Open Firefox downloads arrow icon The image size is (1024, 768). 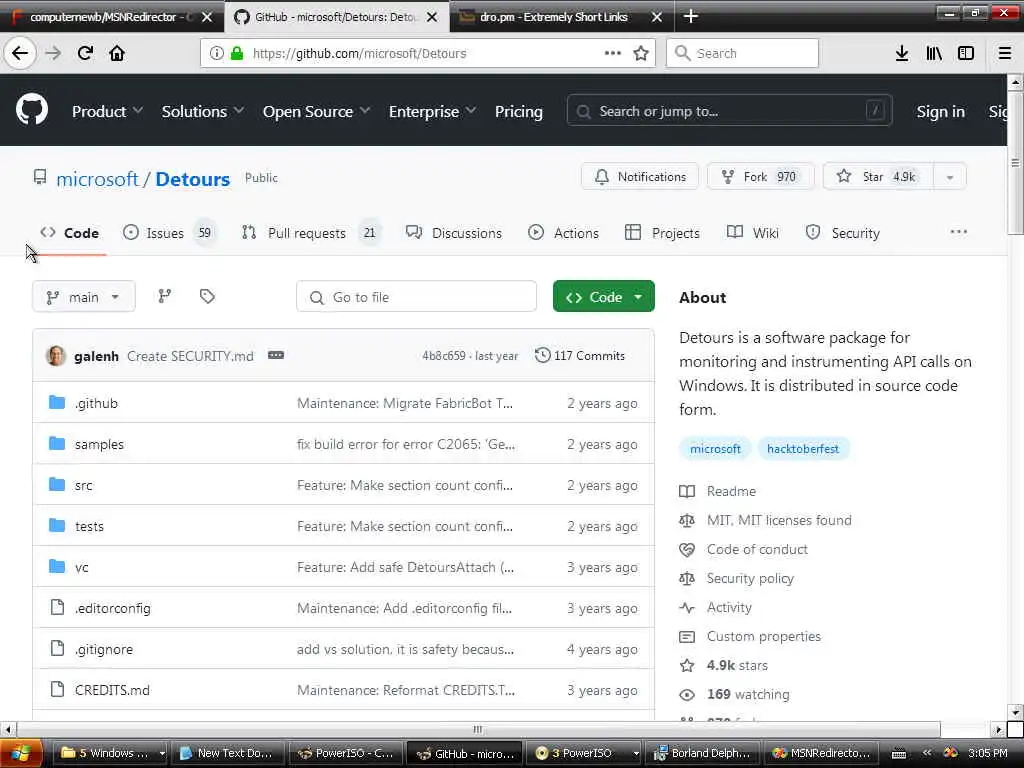click(x=902, y=53)
